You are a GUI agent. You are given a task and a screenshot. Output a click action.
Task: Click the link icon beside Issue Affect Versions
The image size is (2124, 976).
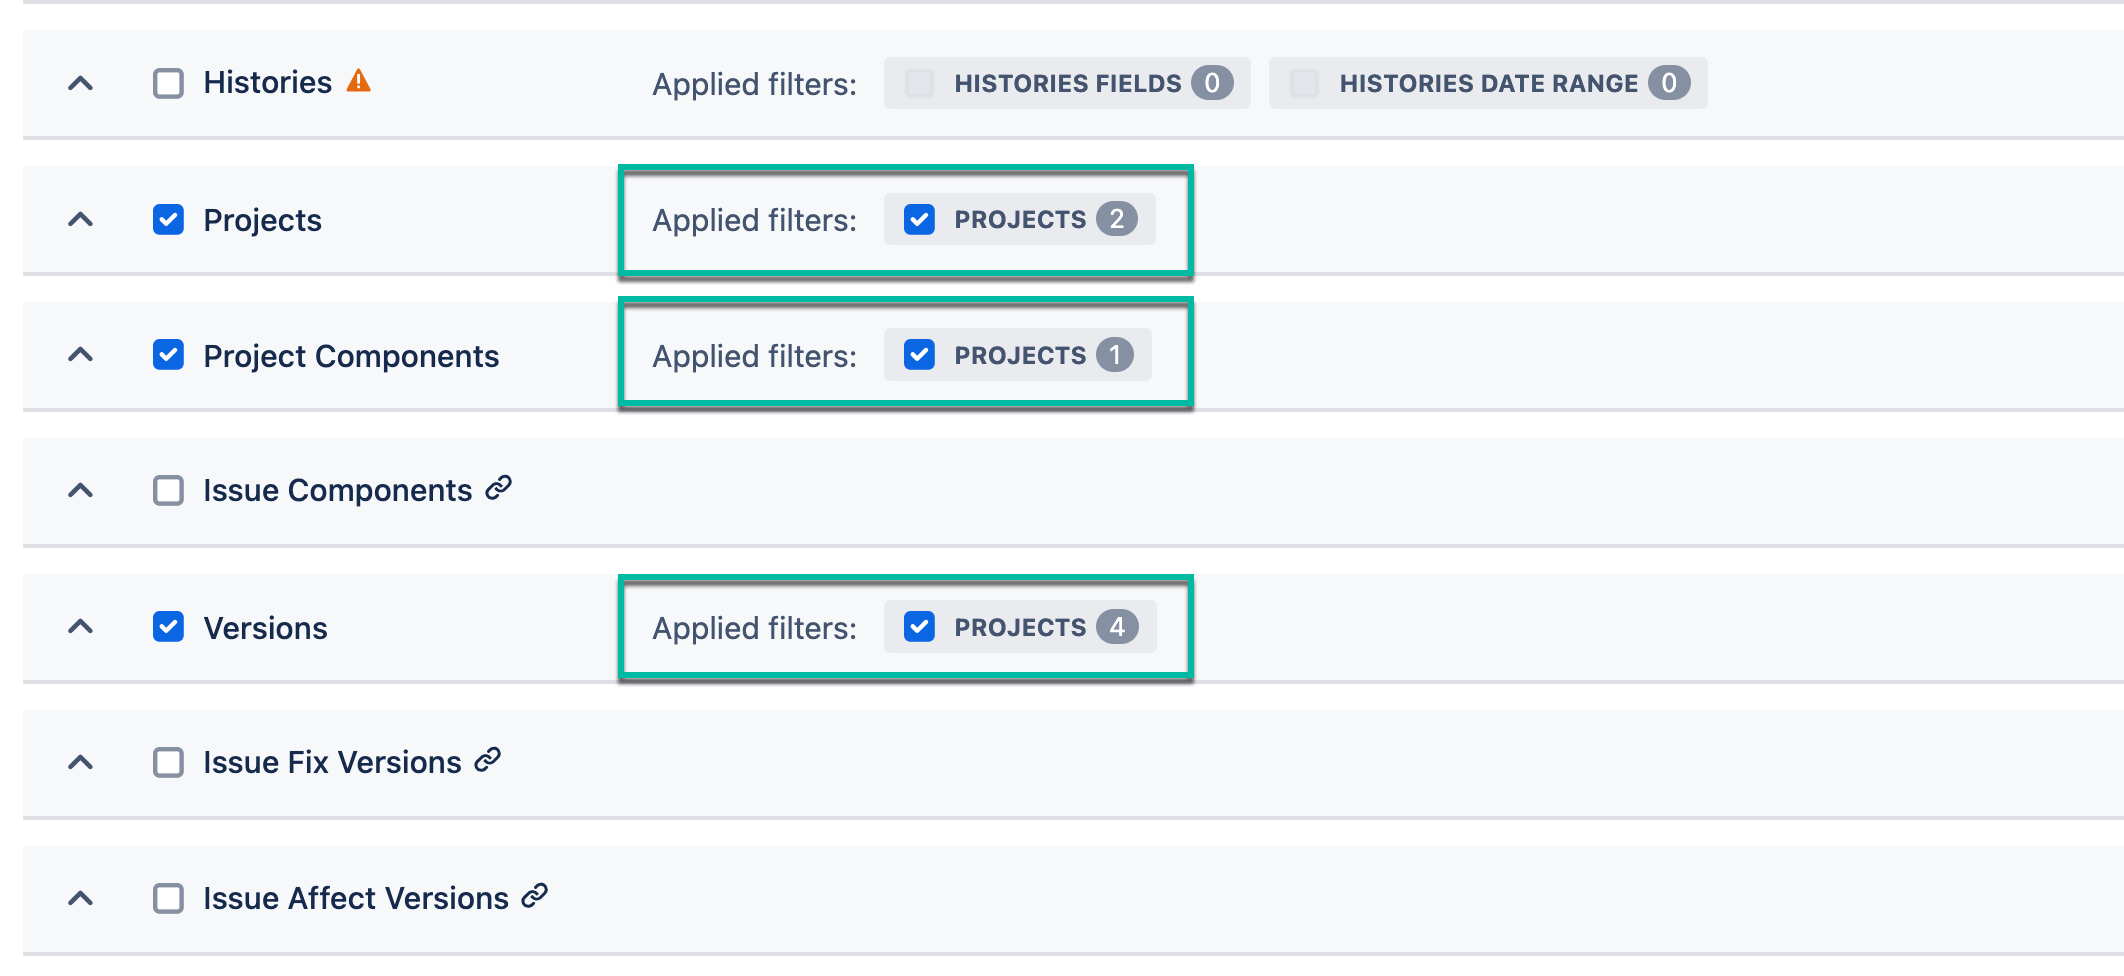534,897
